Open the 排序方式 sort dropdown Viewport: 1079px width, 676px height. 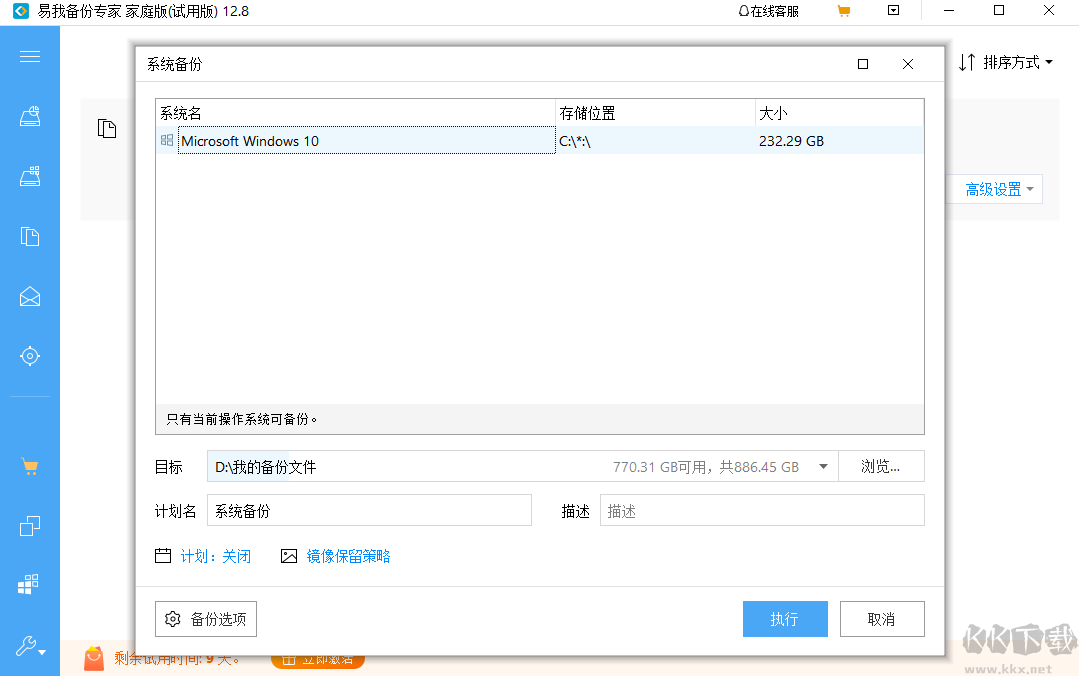(x=1007, y=61)
